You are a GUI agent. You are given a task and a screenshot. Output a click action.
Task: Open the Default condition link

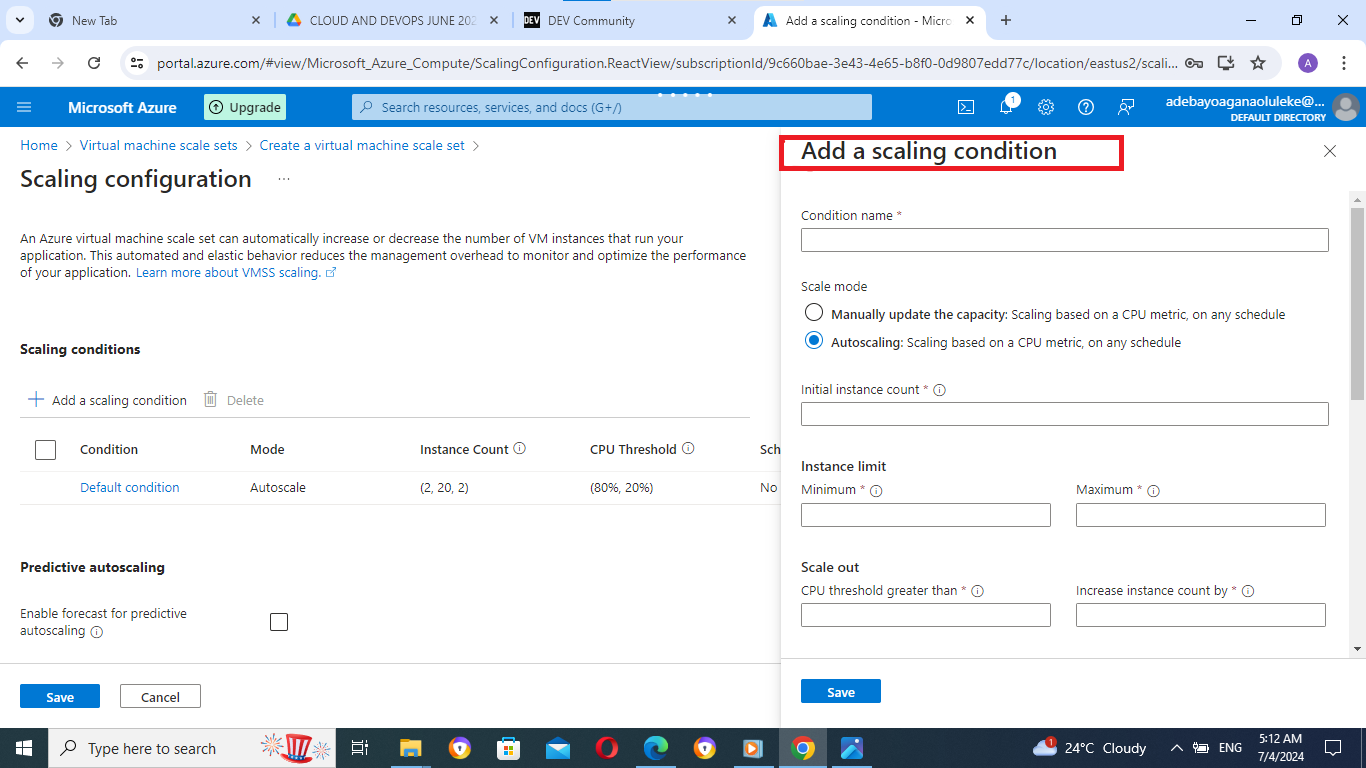point(130,488)
